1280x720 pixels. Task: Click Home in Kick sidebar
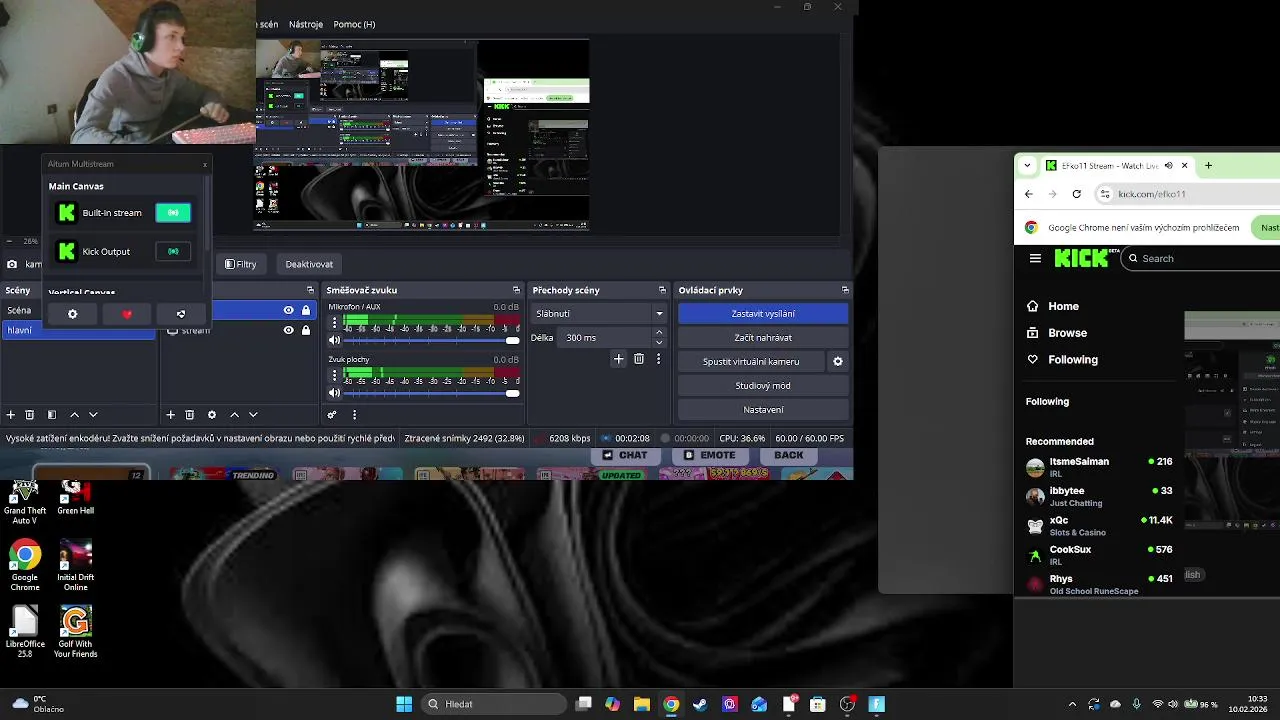(x=1063, y=306)
